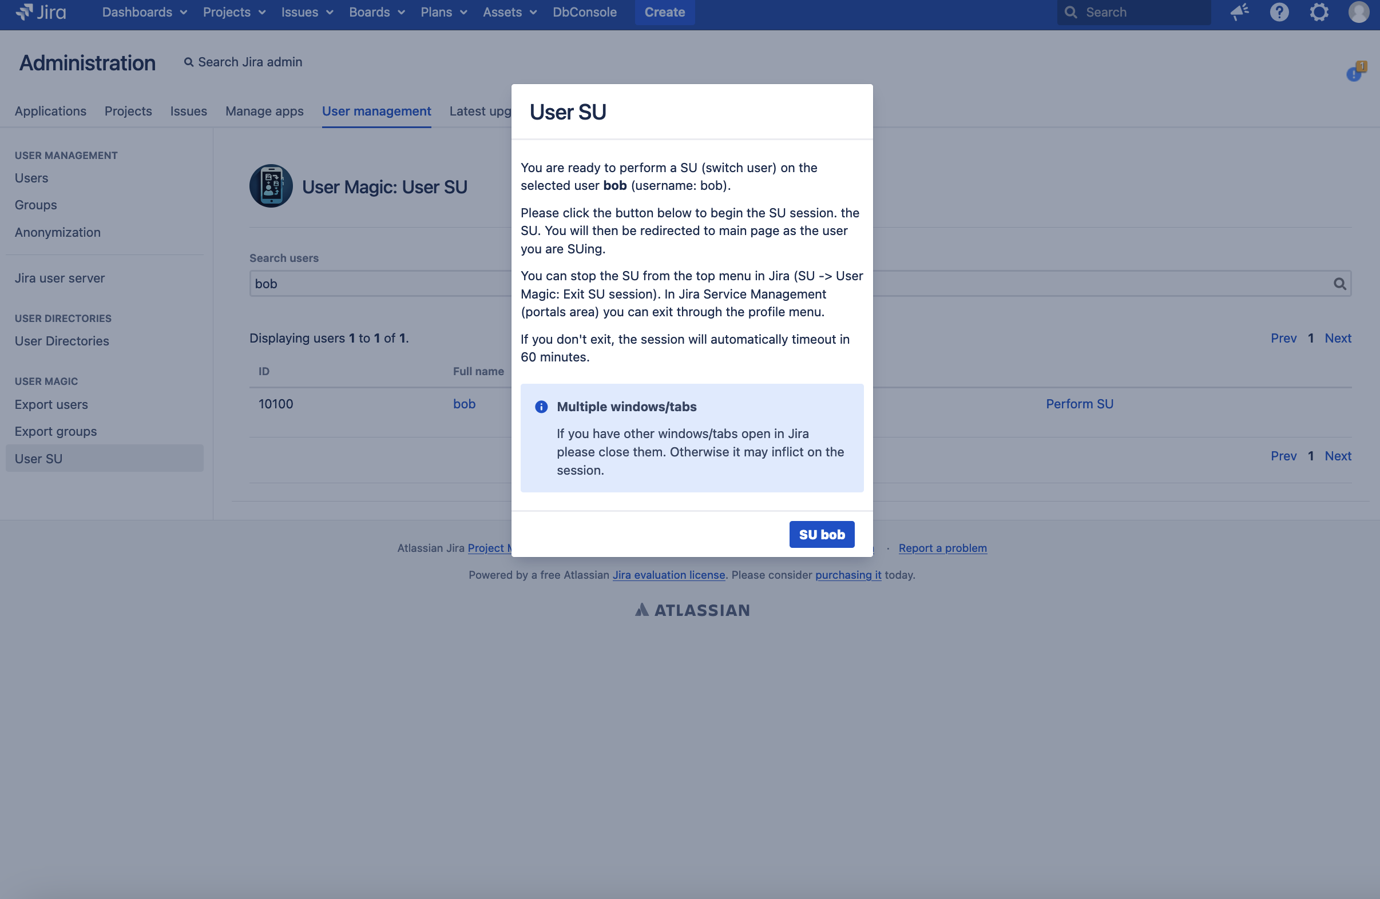Click Perform SU for bob
The height and width of the screenshot is (899, 1380).
coord(1079,404)
